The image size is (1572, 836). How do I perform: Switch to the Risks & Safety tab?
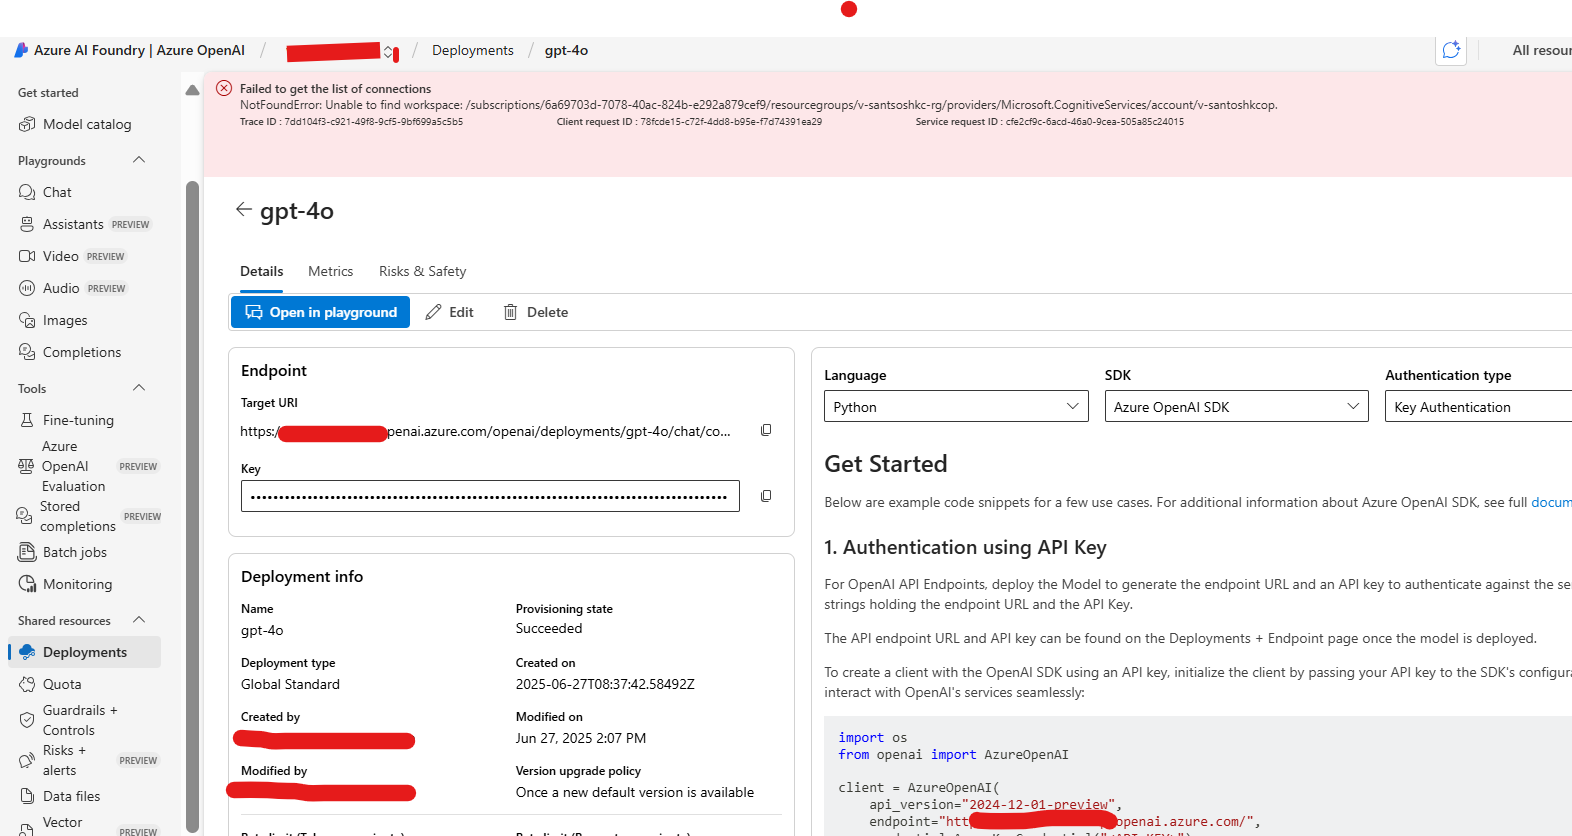[x=422, y=271]
